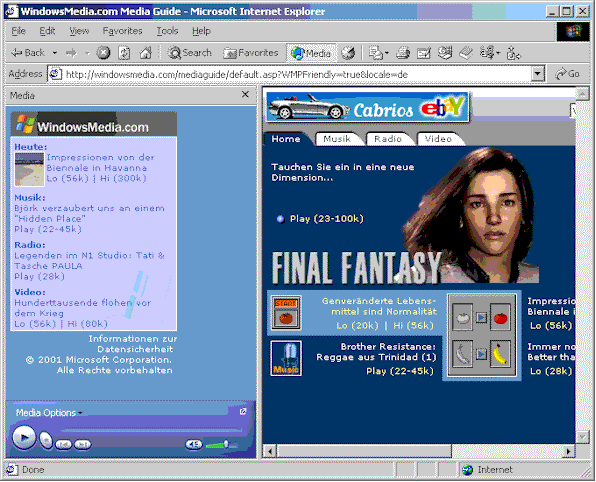Open the Search toolbar button
Screen dimensions: 596x482
click(190, 53)
